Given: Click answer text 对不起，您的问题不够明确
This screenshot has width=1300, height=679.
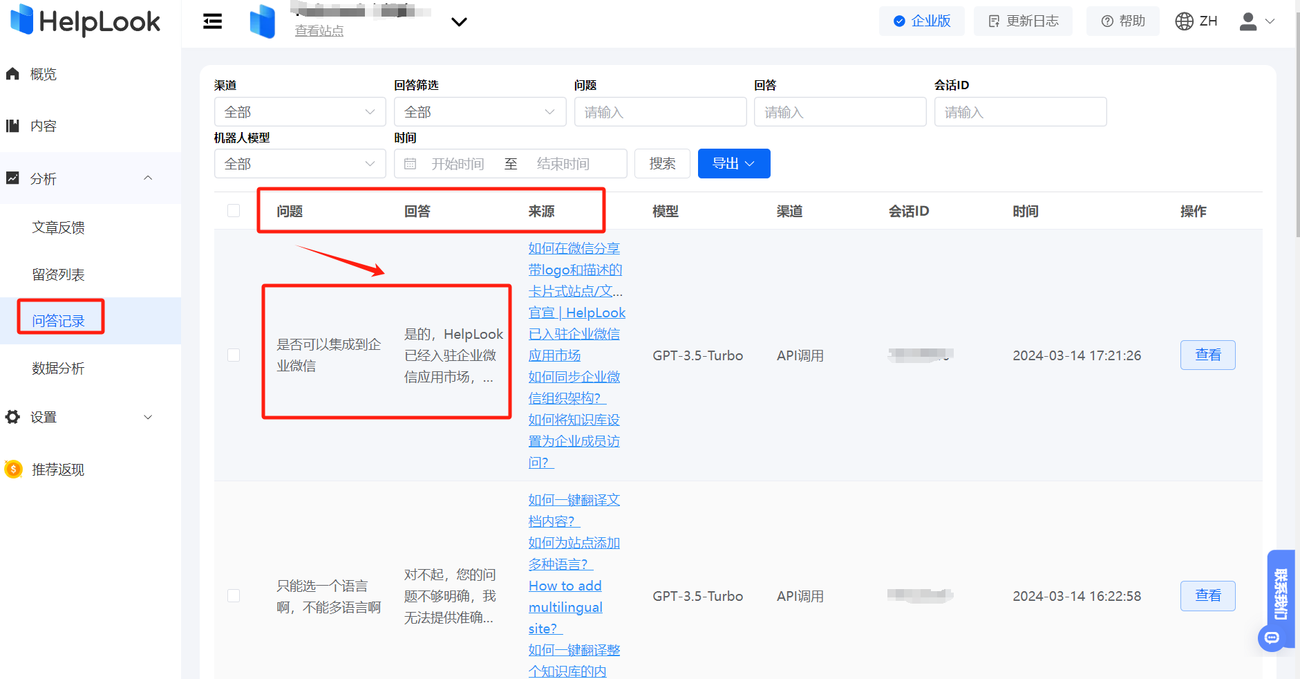Looking at the screenshot, I should click(450, 596).
